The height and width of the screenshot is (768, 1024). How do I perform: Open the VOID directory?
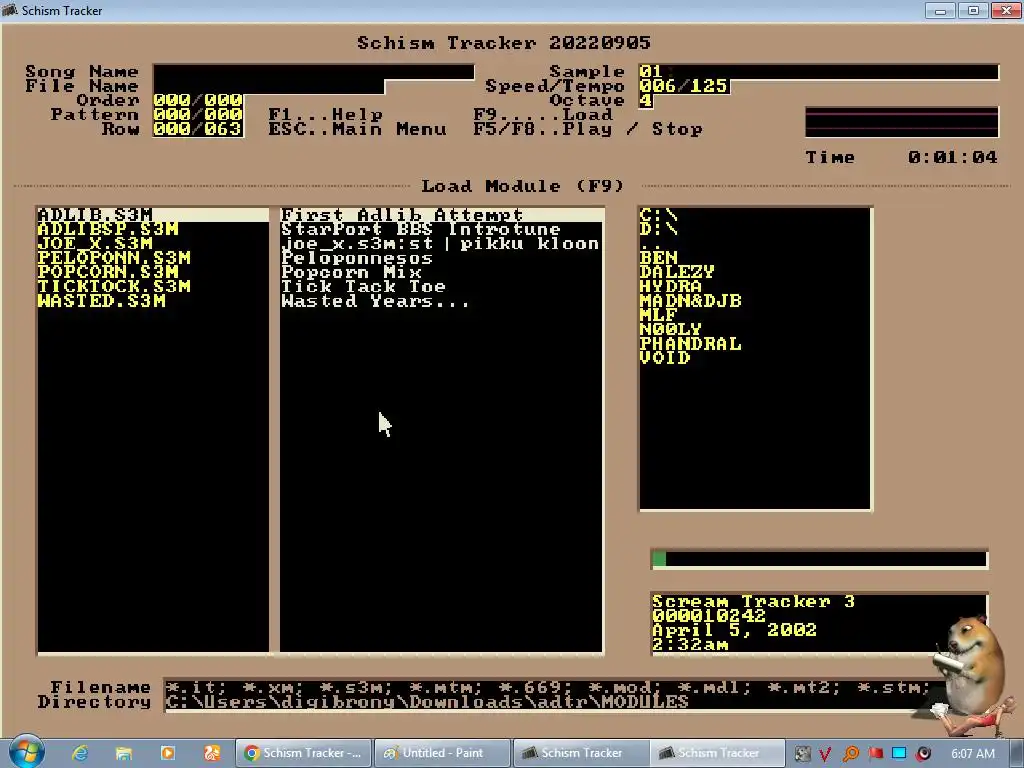pyautogui.click(x=665, y=359)
